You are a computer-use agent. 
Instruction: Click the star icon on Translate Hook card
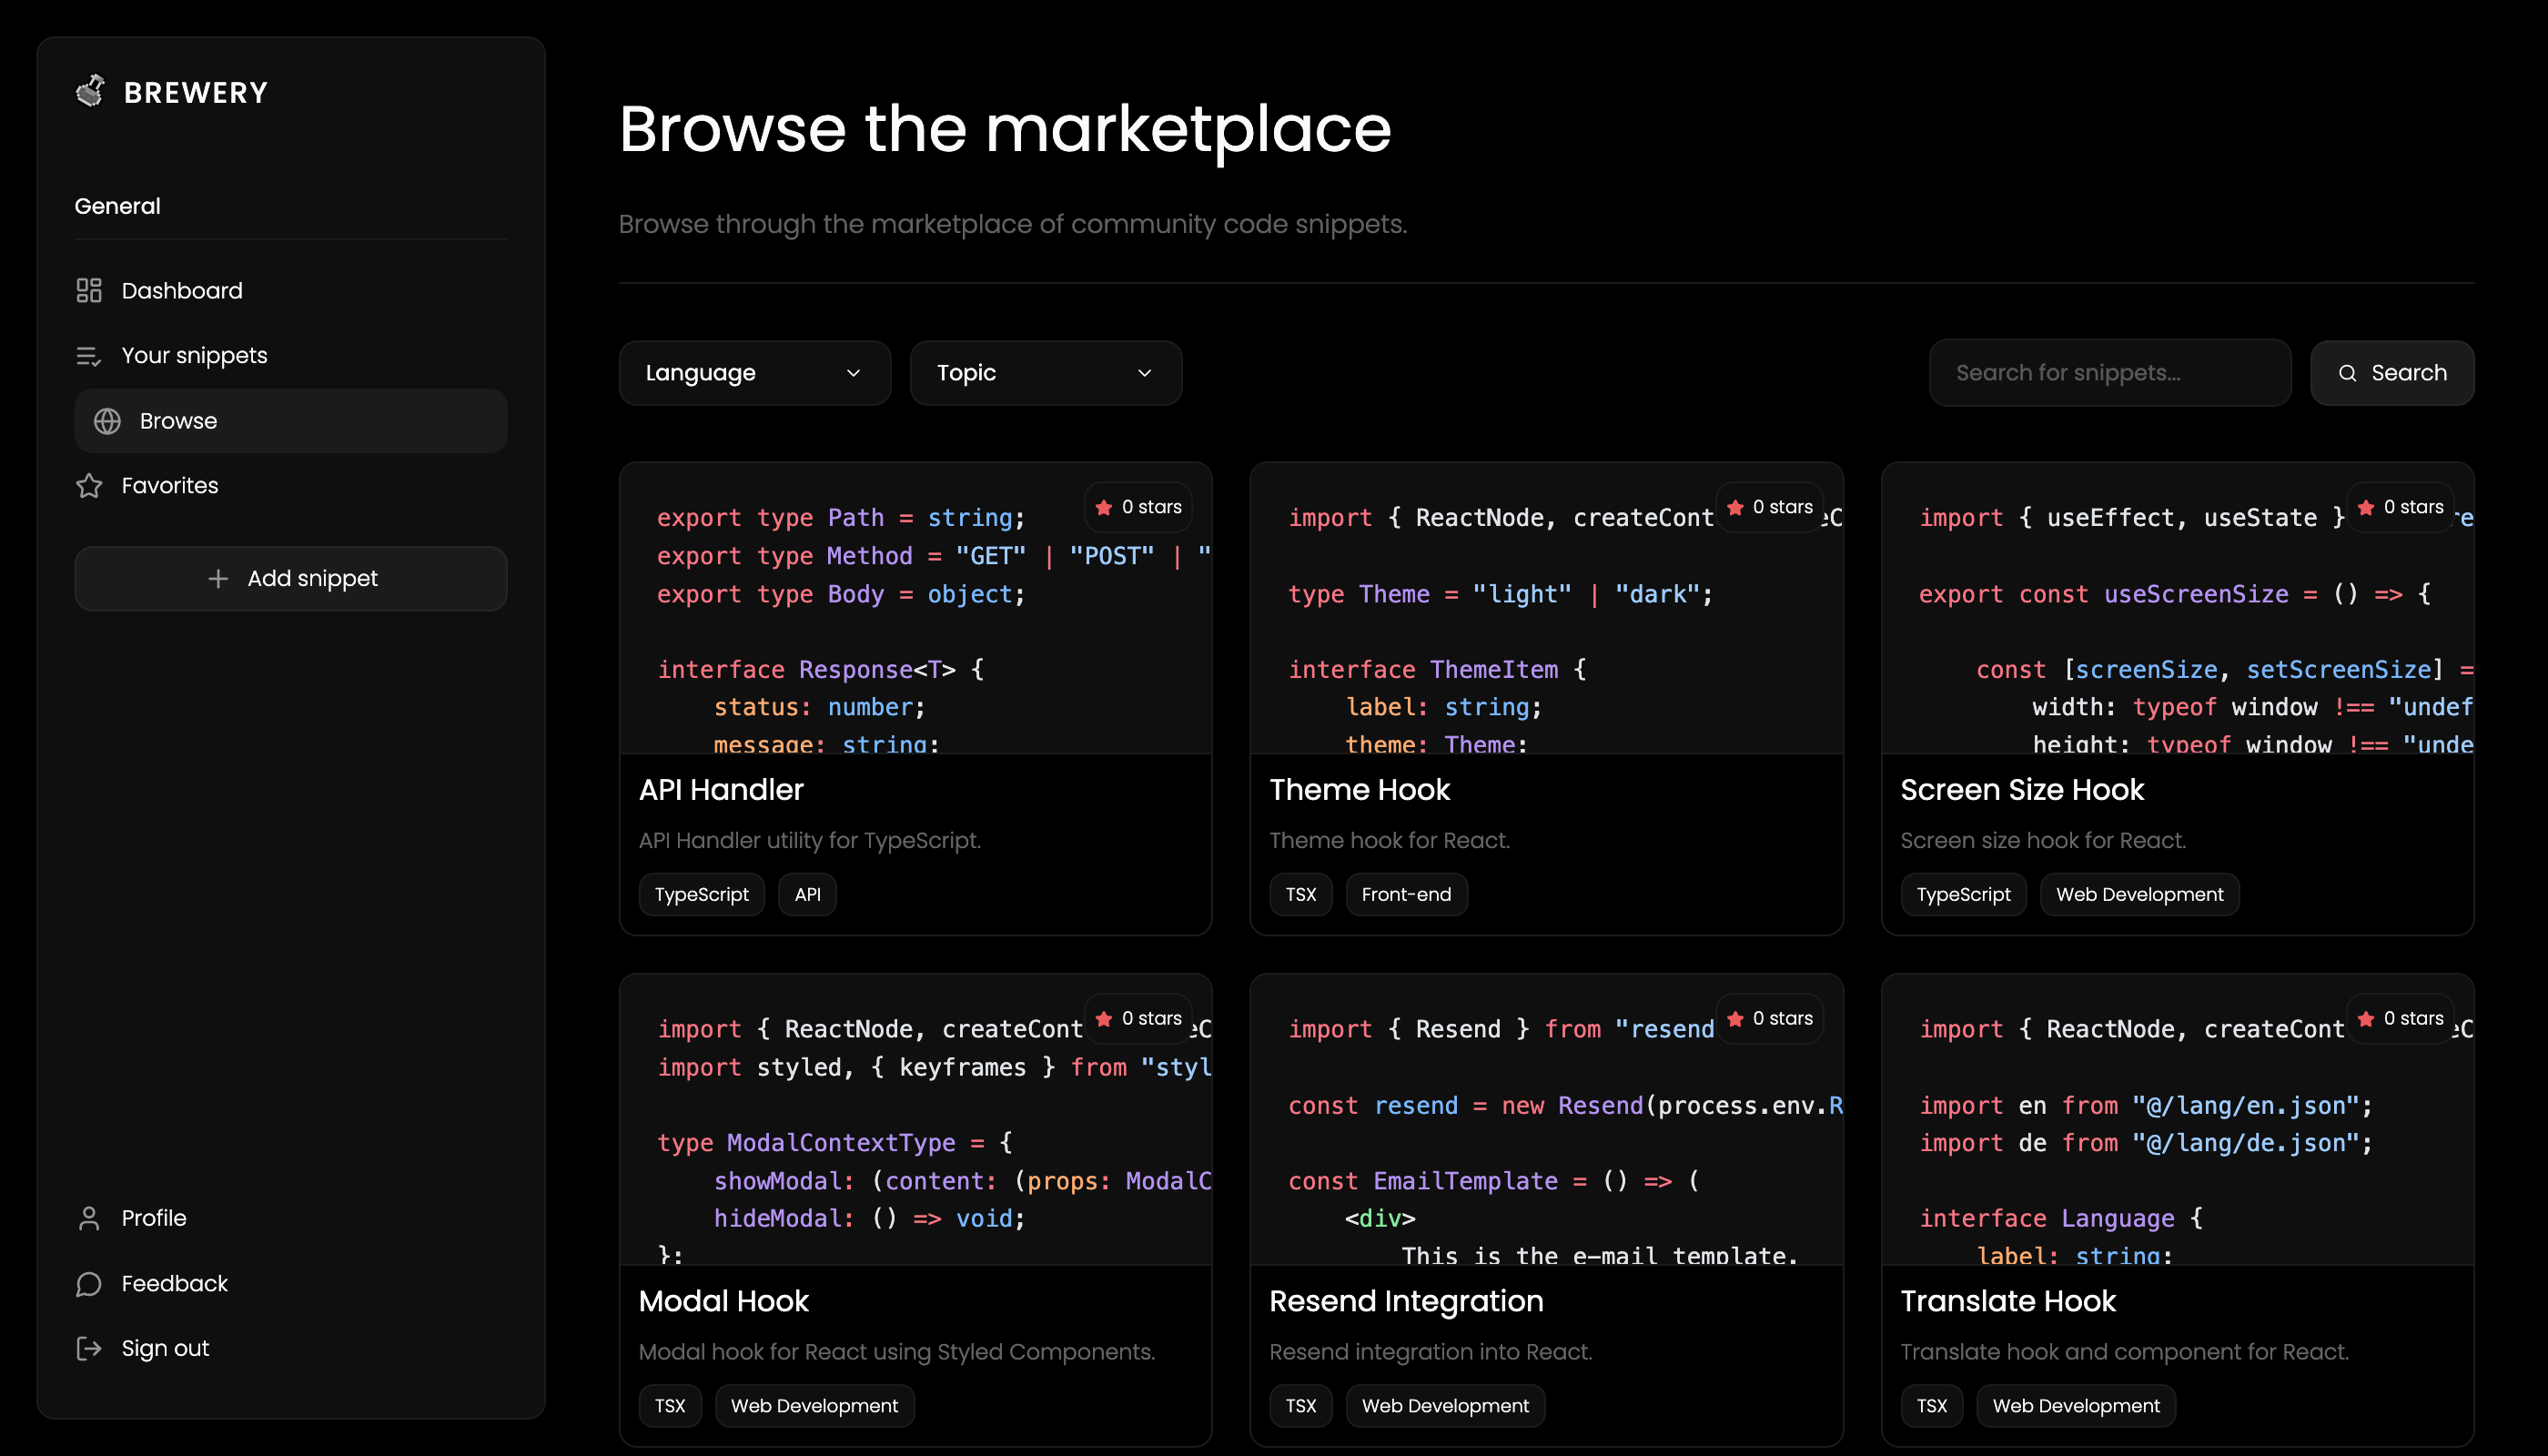point(2366,1018)
